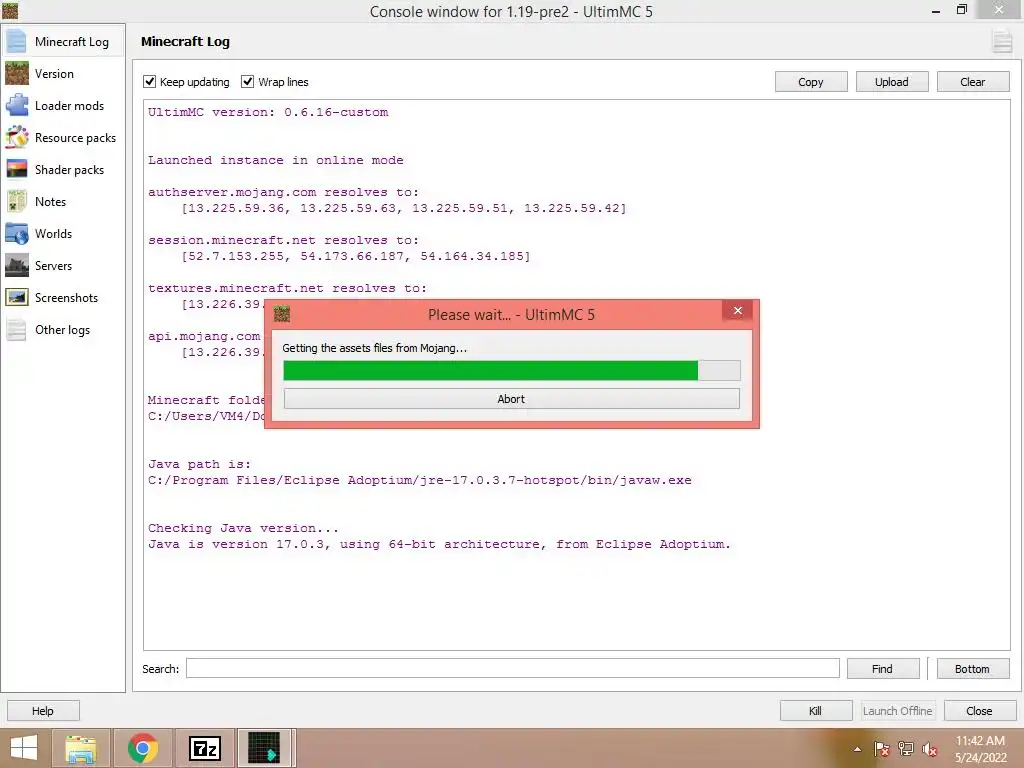Click the 'Checking Java version...' log line
The image size is (1024, 768).
[x=243, y=528]
